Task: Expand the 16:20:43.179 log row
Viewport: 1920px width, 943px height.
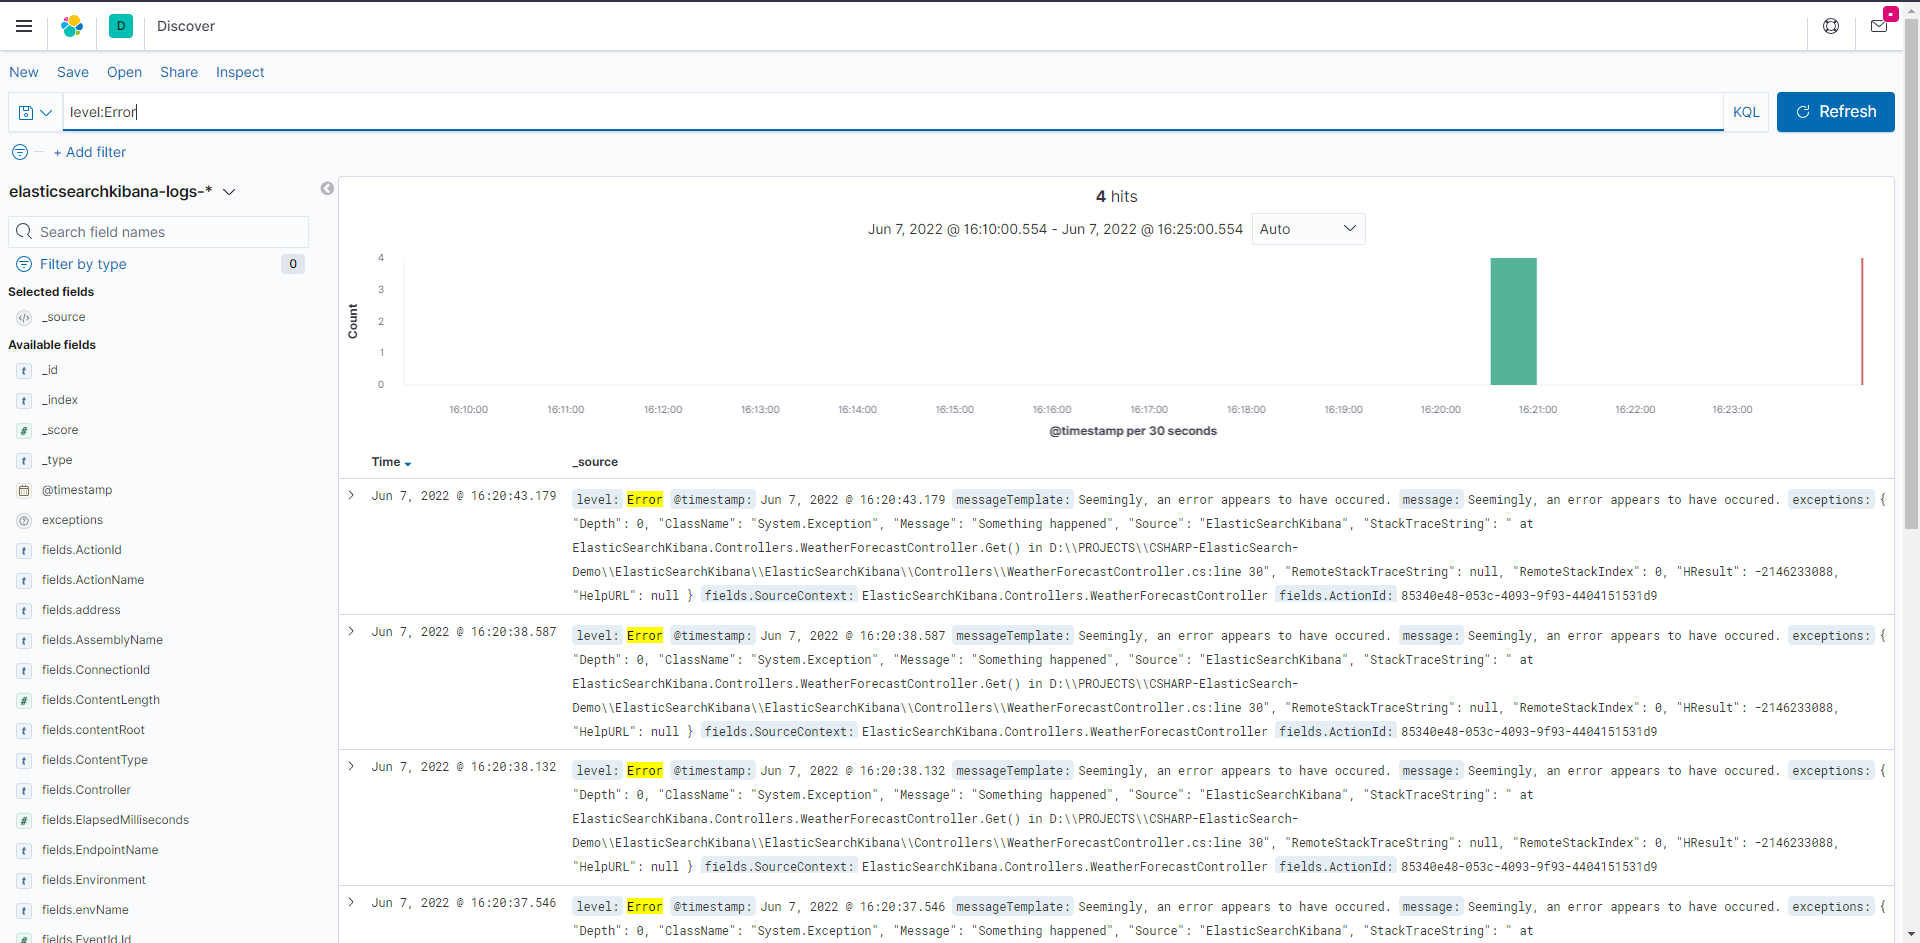Action: pyautogui.click(x=351, y=495)
